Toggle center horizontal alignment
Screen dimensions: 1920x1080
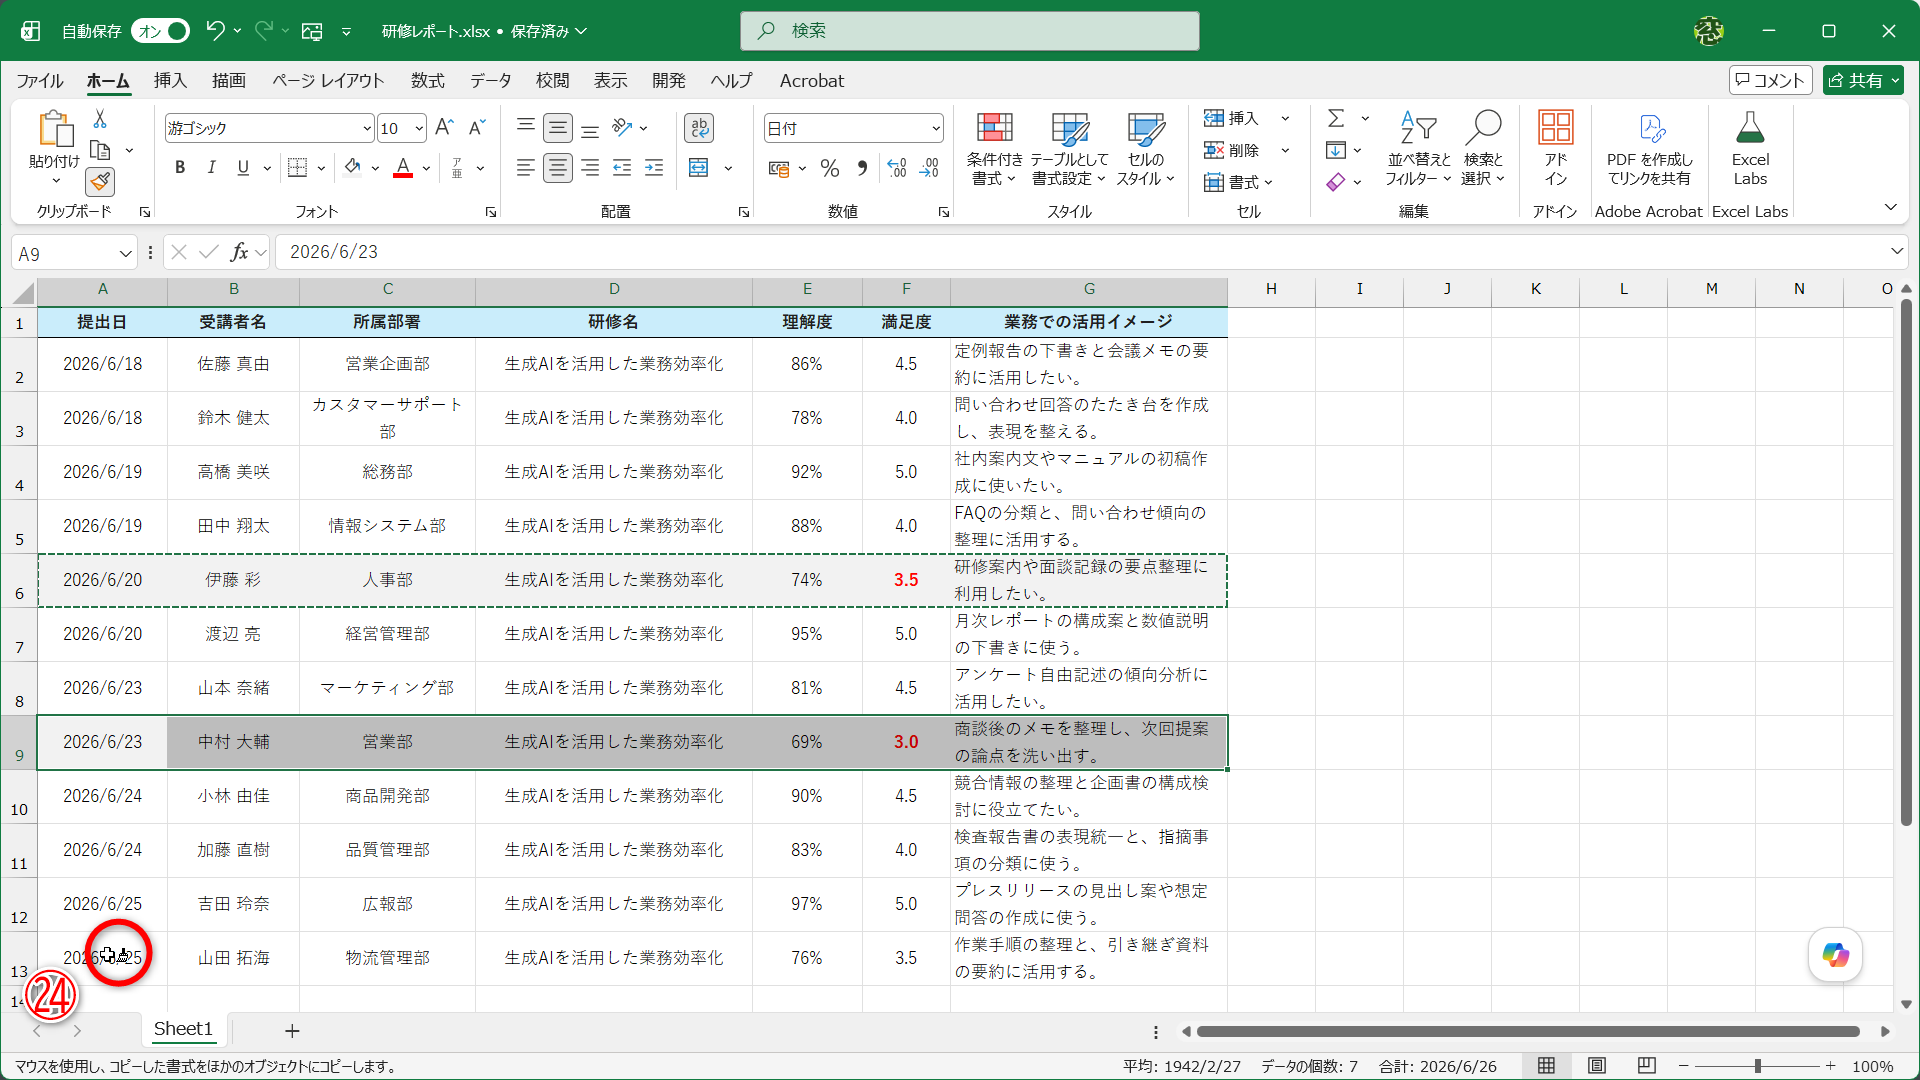point(558,167)
